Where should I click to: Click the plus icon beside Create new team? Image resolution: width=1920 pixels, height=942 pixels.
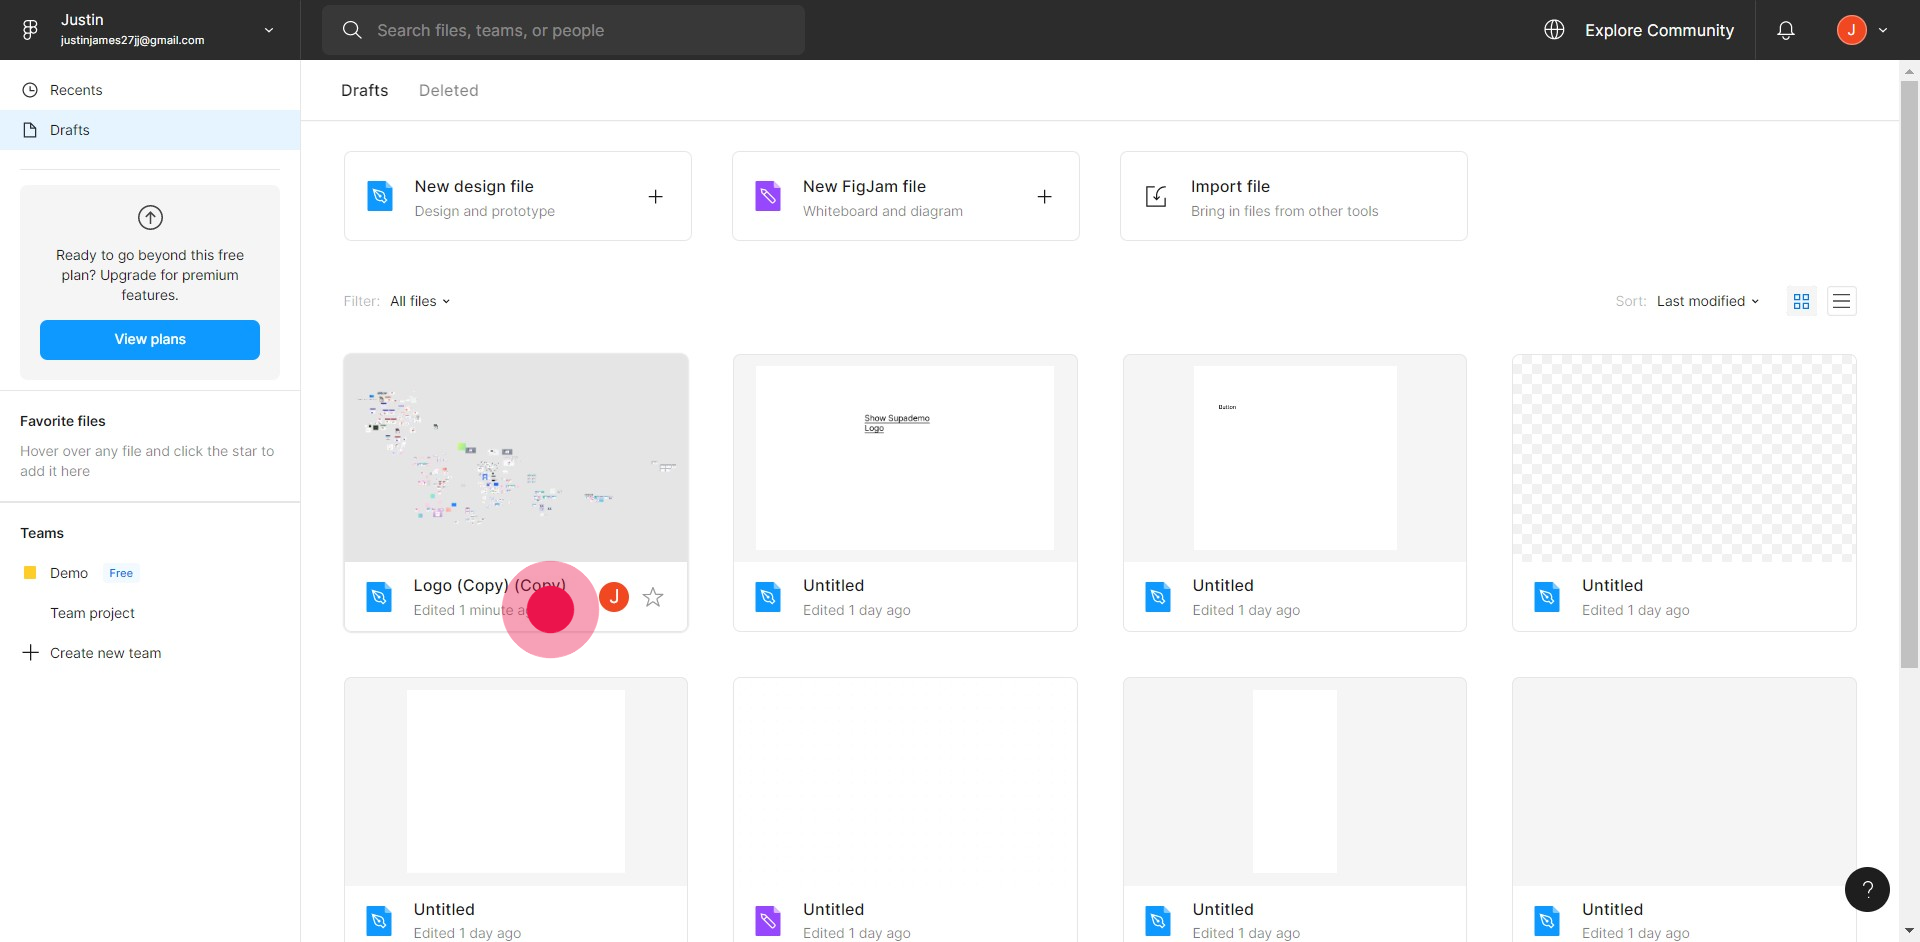30,653
